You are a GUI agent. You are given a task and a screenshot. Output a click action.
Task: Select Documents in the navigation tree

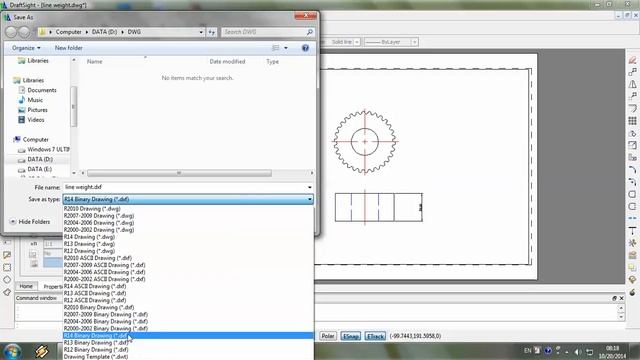[x=42, y=90]
